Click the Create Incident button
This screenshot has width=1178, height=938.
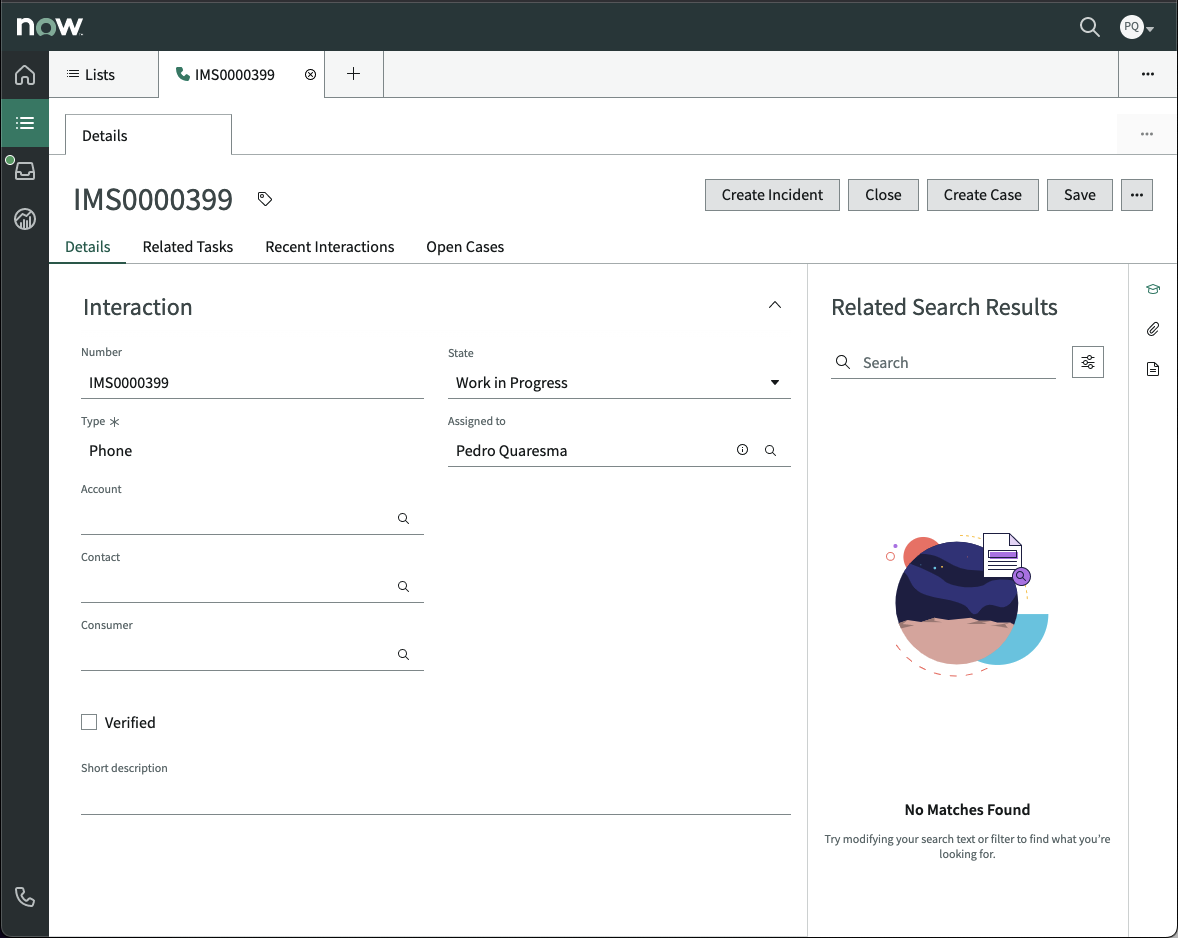tap(772, 195)
